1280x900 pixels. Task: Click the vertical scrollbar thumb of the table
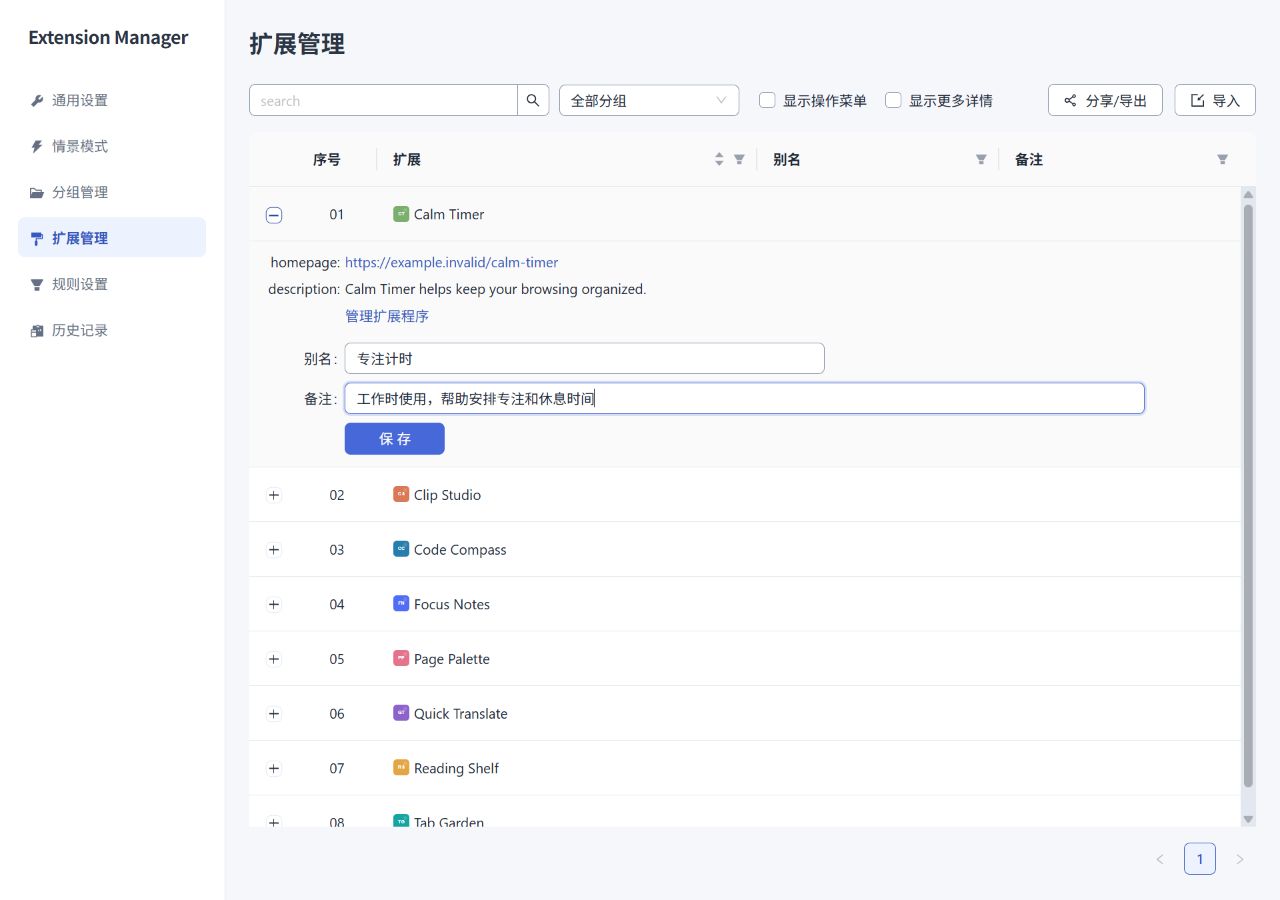click(1248, 495)
